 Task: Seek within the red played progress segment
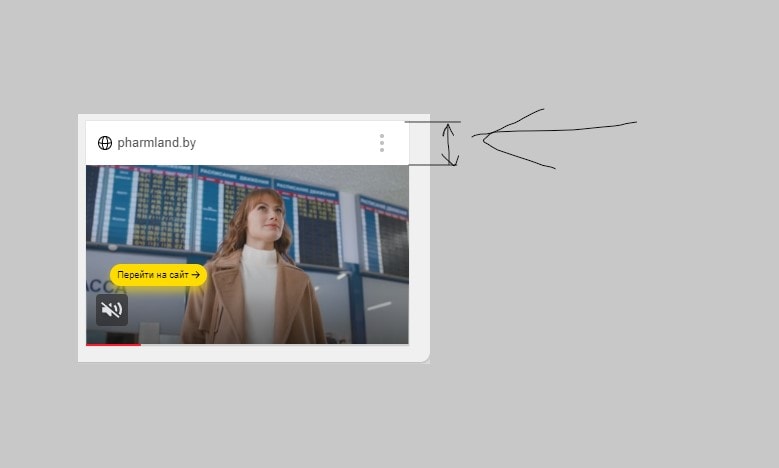(113, 344)
